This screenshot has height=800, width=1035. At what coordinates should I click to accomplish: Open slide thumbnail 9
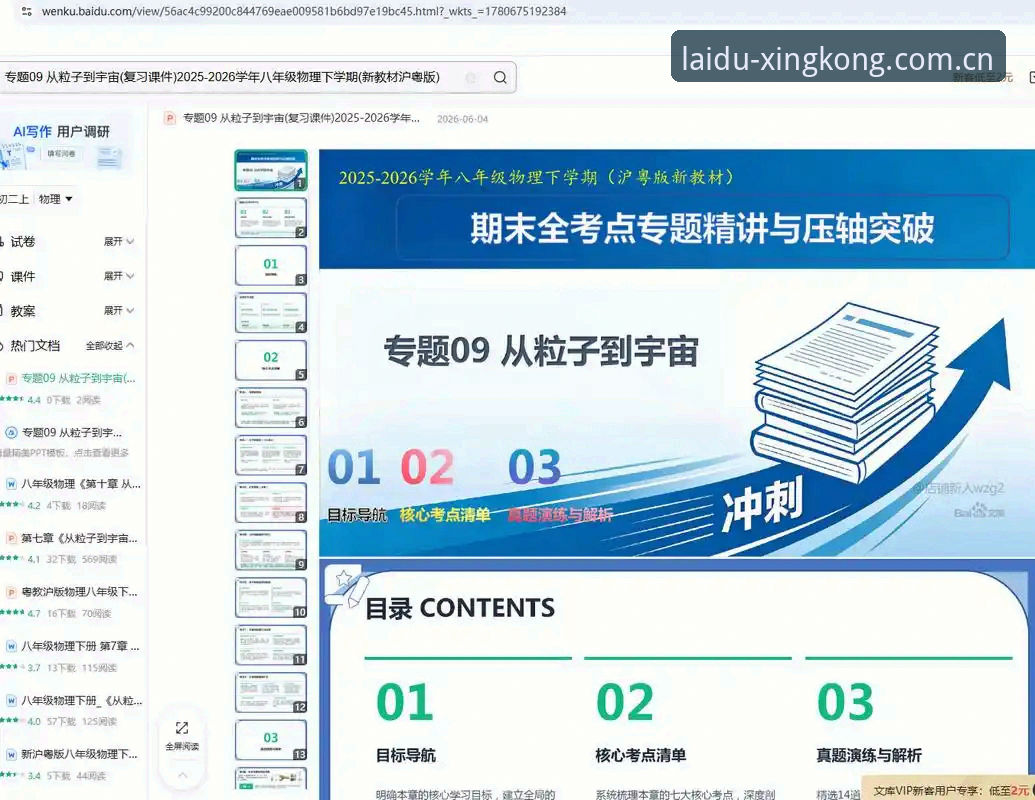271,550
